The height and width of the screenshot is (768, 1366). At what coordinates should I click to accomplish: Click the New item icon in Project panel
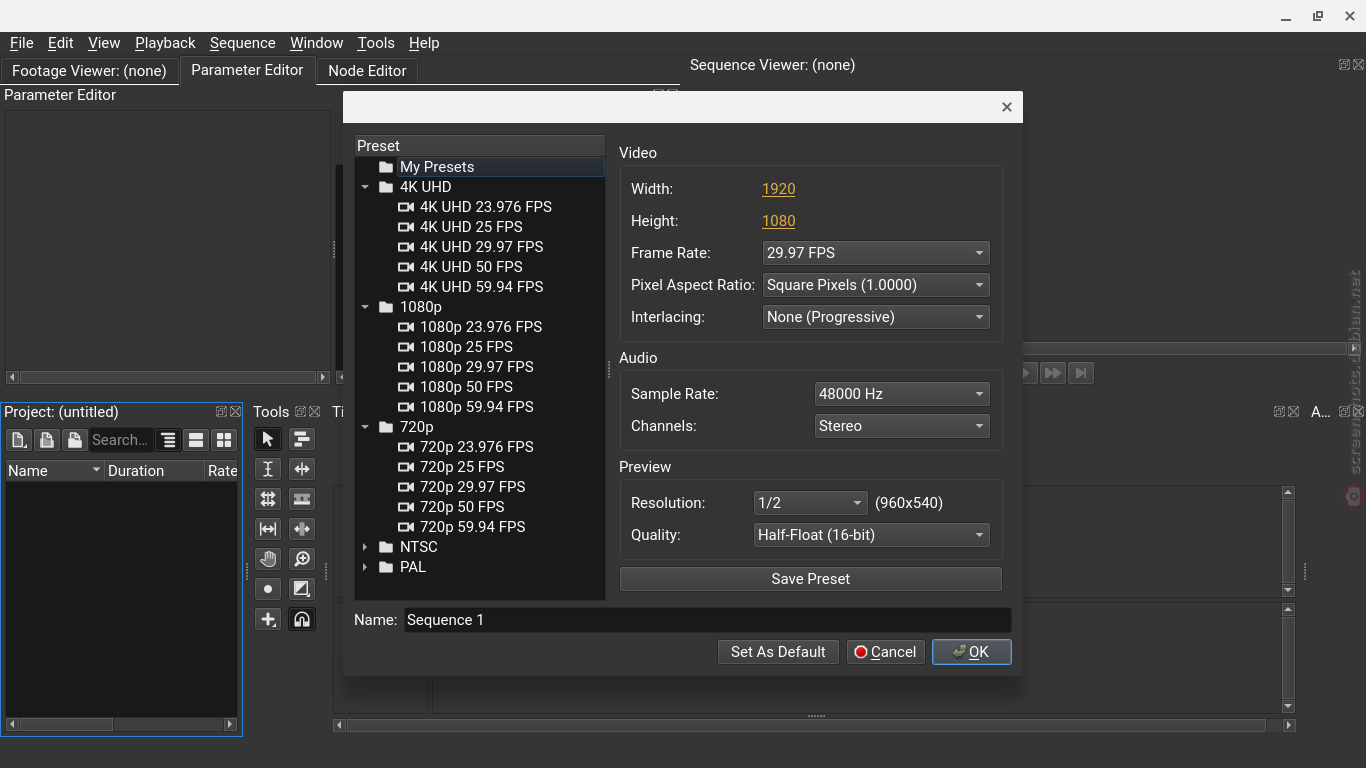point(19,440)
